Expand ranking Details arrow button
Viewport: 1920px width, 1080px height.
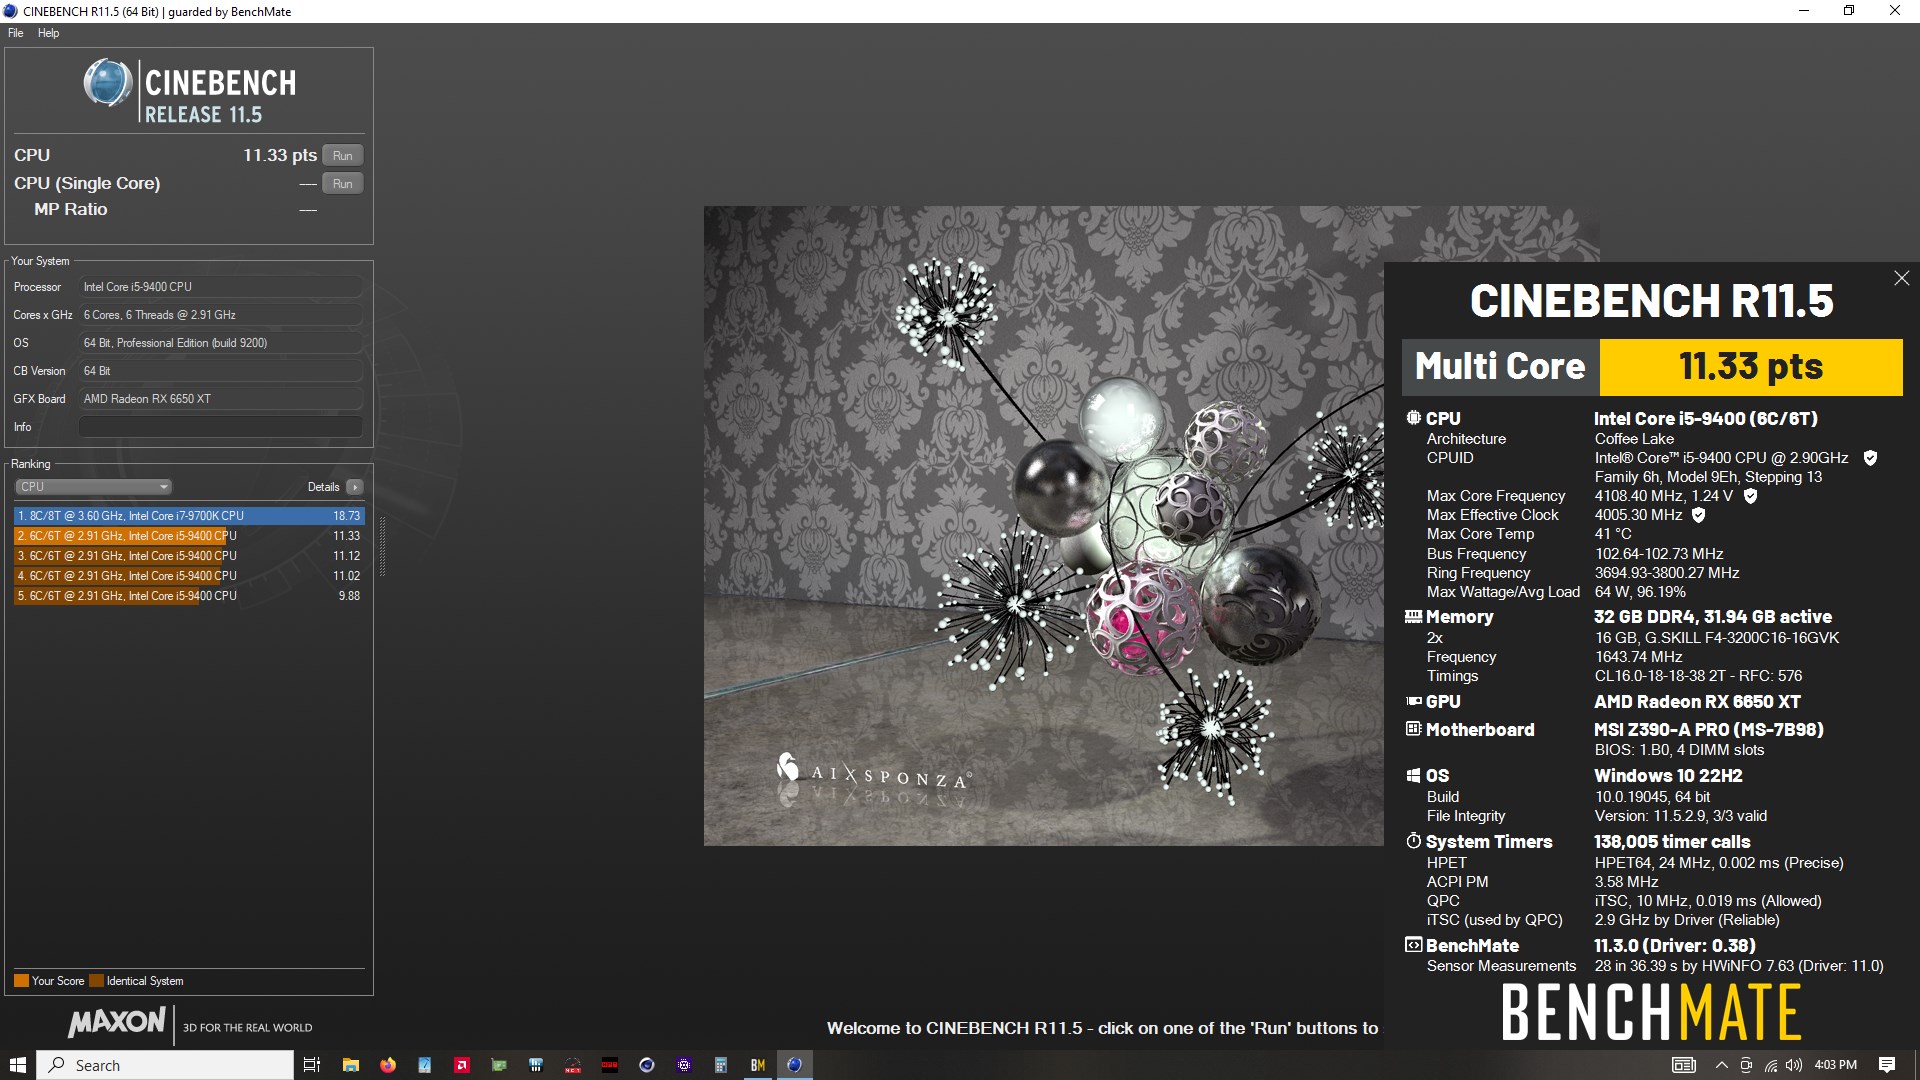coord(355,487)
